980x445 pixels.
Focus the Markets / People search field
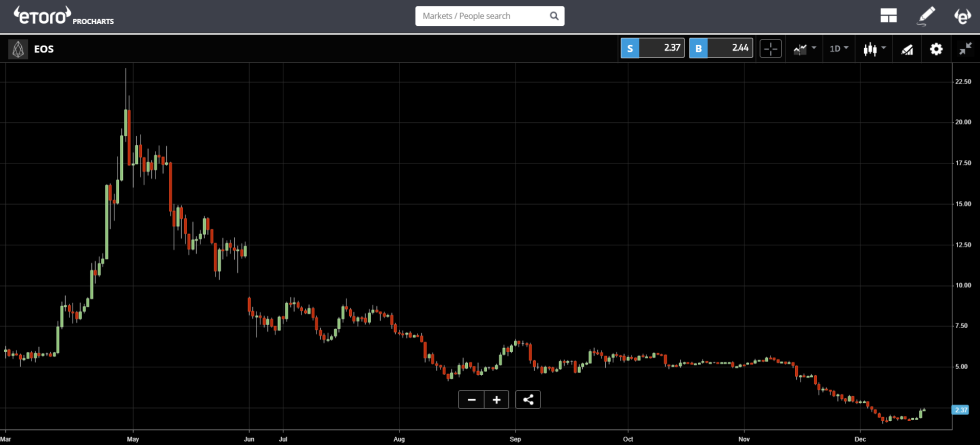click(480, 16)
